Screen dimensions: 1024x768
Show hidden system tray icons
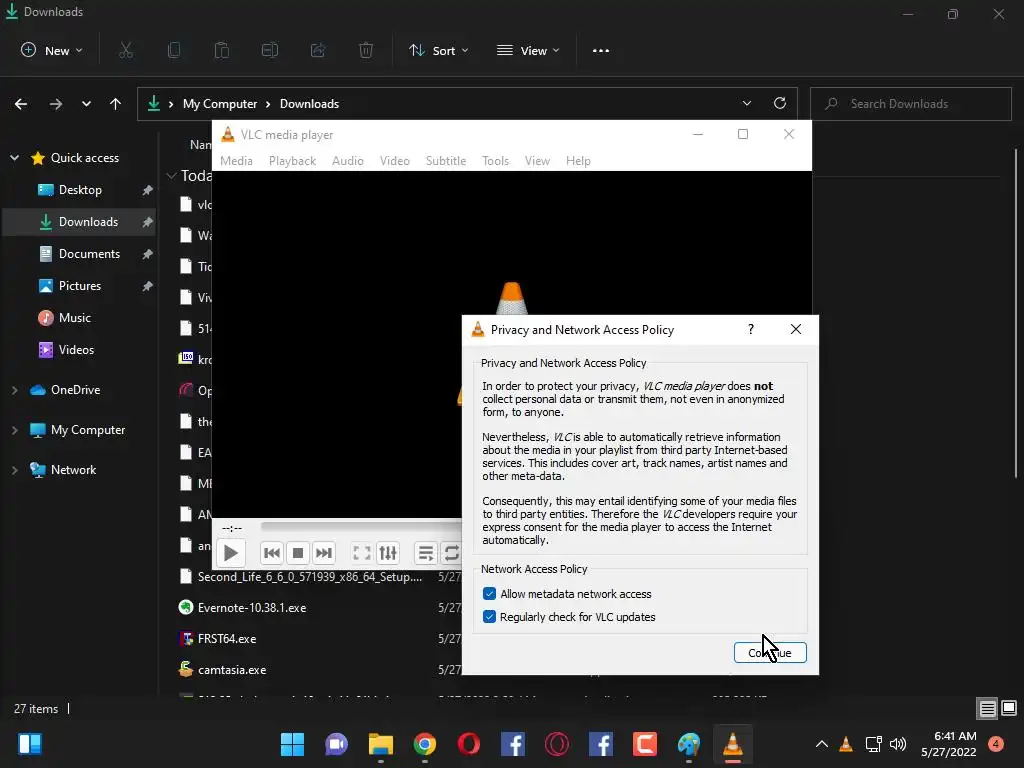pos(822,744)
